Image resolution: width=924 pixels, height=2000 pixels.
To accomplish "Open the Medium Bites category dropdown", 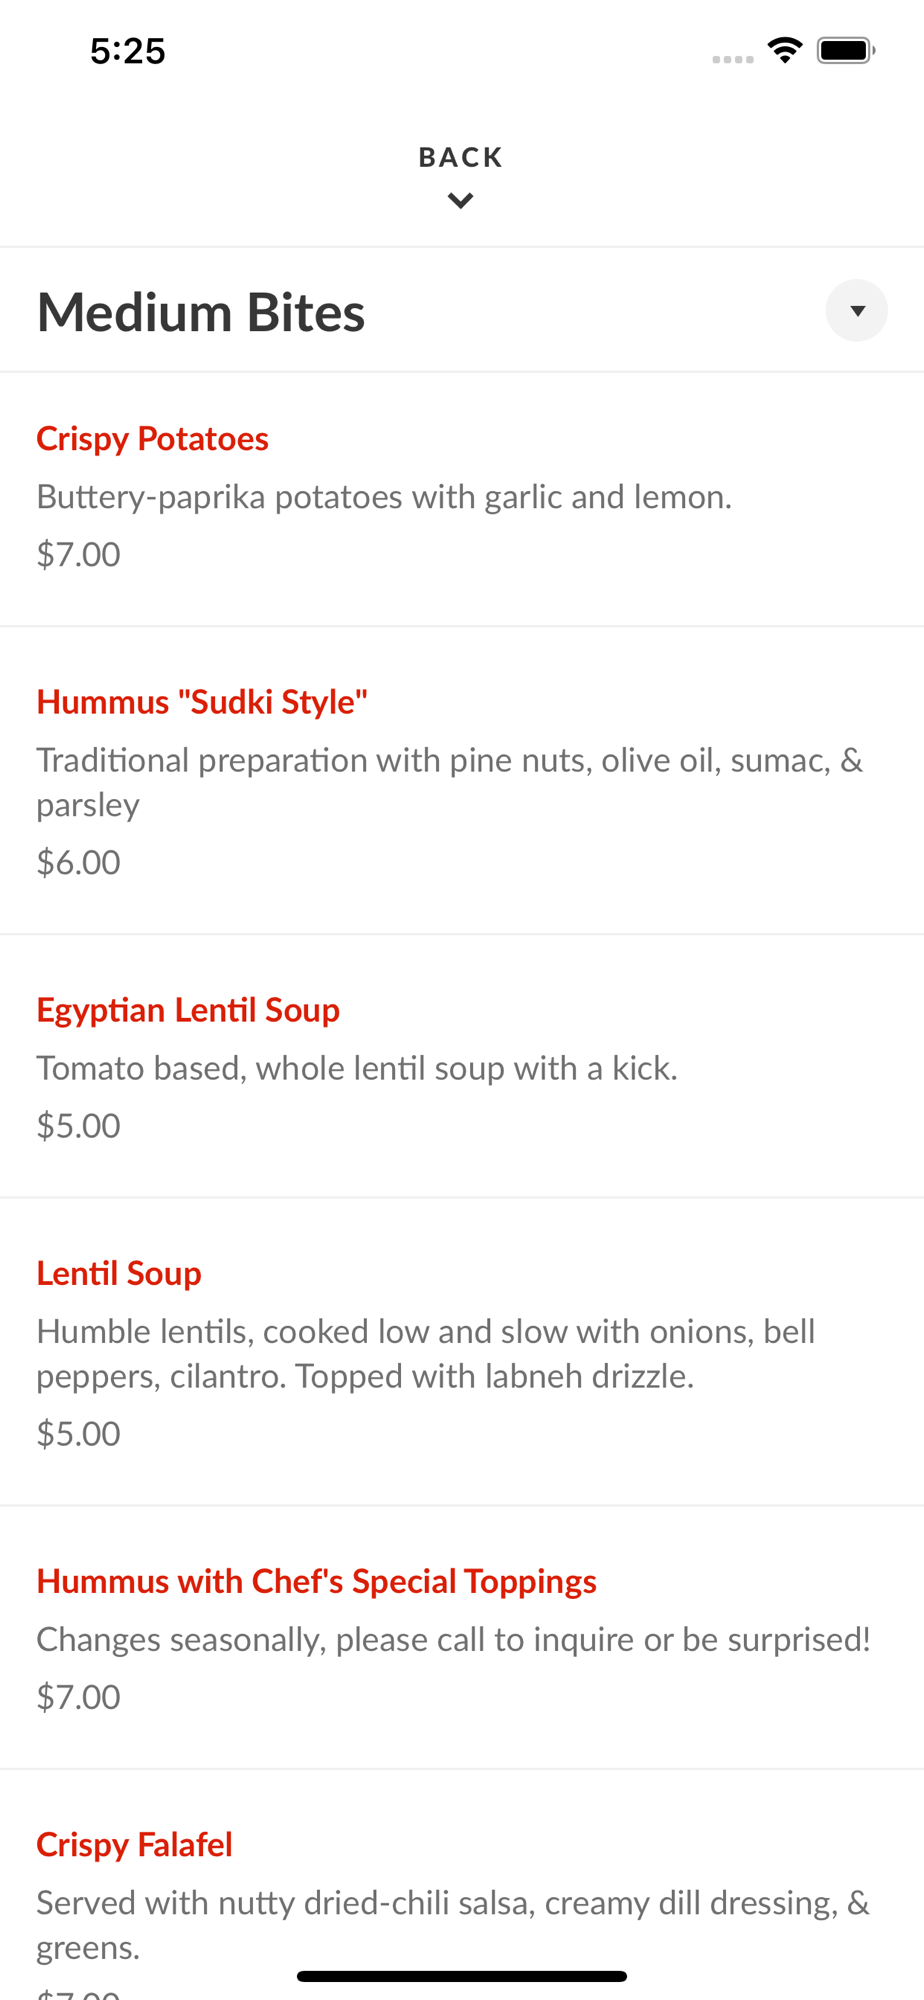I will pyautogui.click(x=856, y=311).
